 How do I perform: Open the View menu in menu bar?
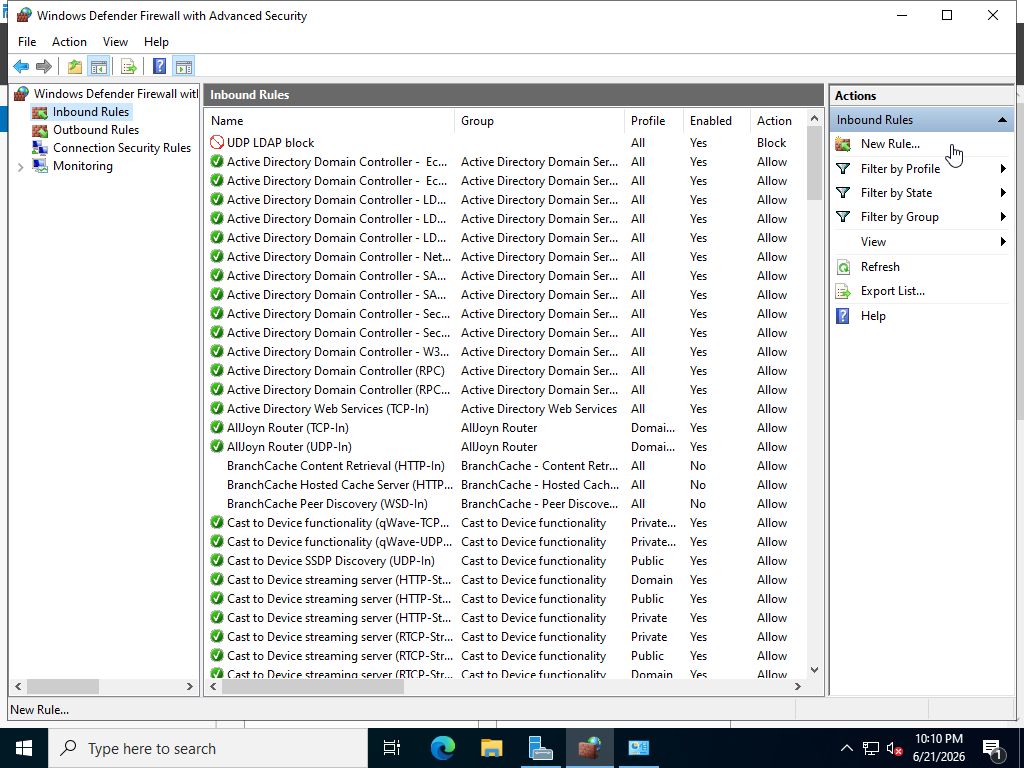(x=115, y=42)
